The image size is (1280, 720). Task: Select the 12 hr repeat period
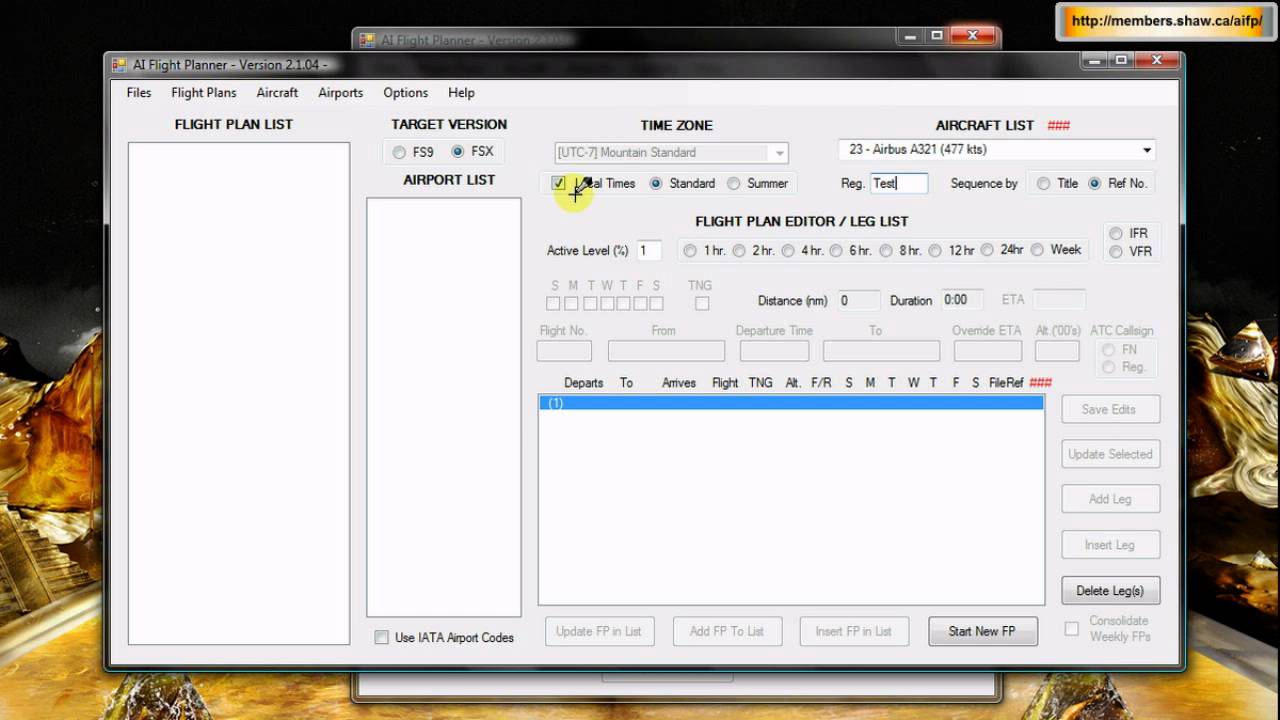pyautogui.click(x=935, y=250)
